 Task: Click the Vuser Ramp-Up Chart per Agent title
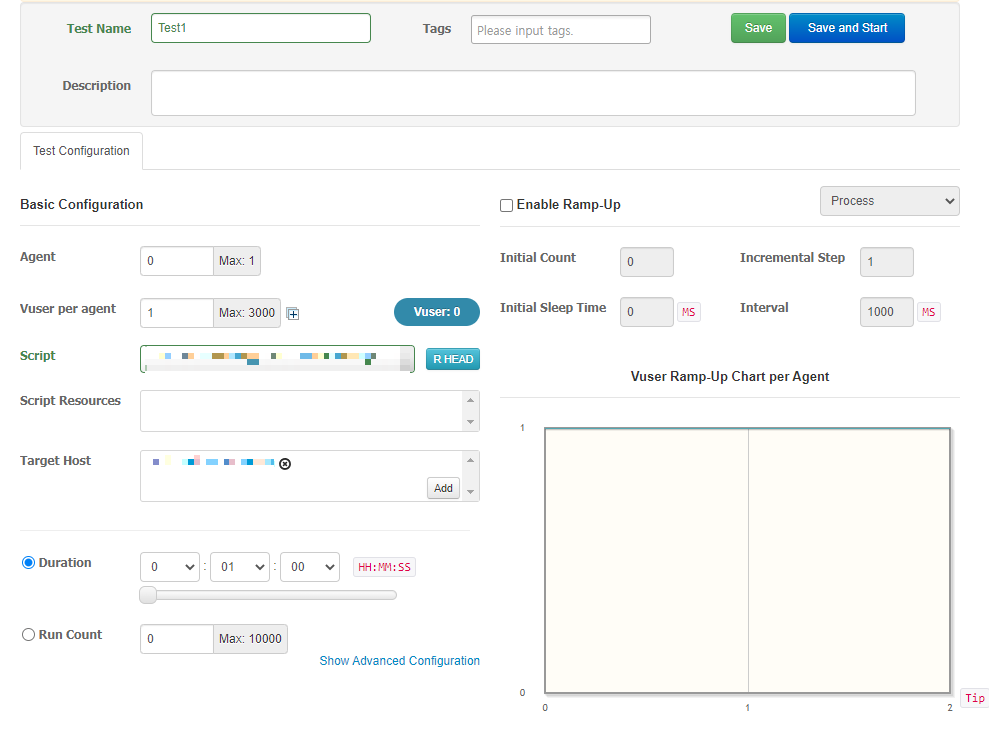pos(730,376)
